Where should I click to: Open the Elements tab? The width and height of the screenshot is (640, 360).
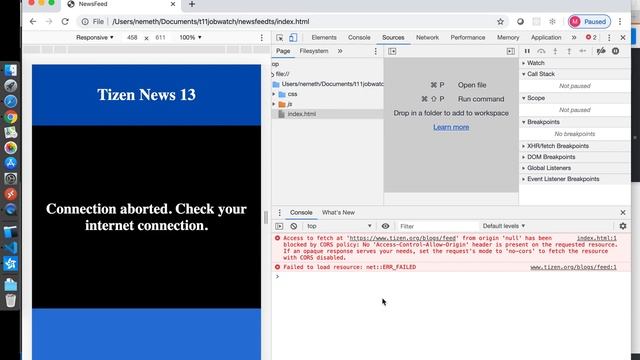tap(324, 38)
